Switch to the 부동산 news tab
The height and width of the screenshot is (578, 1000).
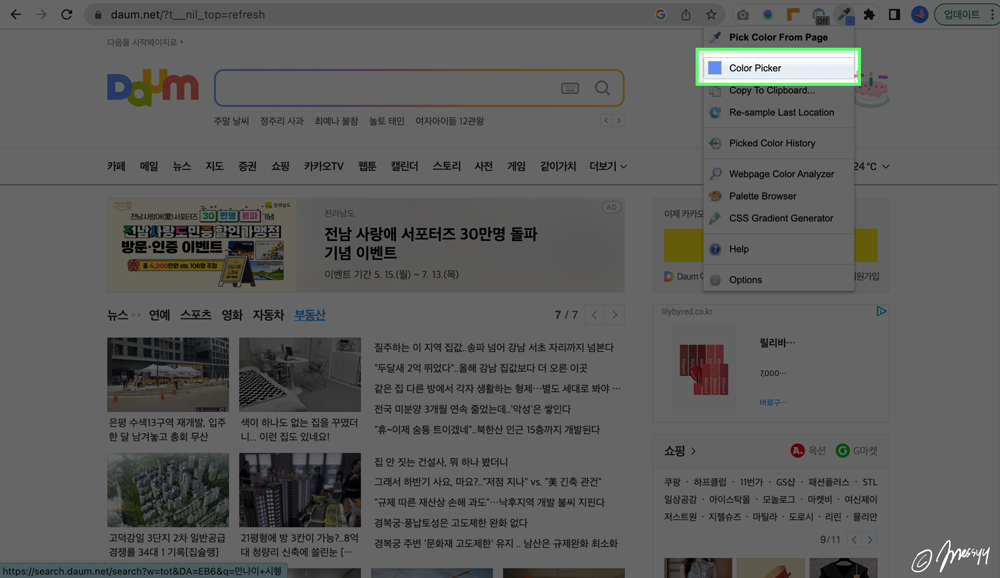[x=310, y=315]
